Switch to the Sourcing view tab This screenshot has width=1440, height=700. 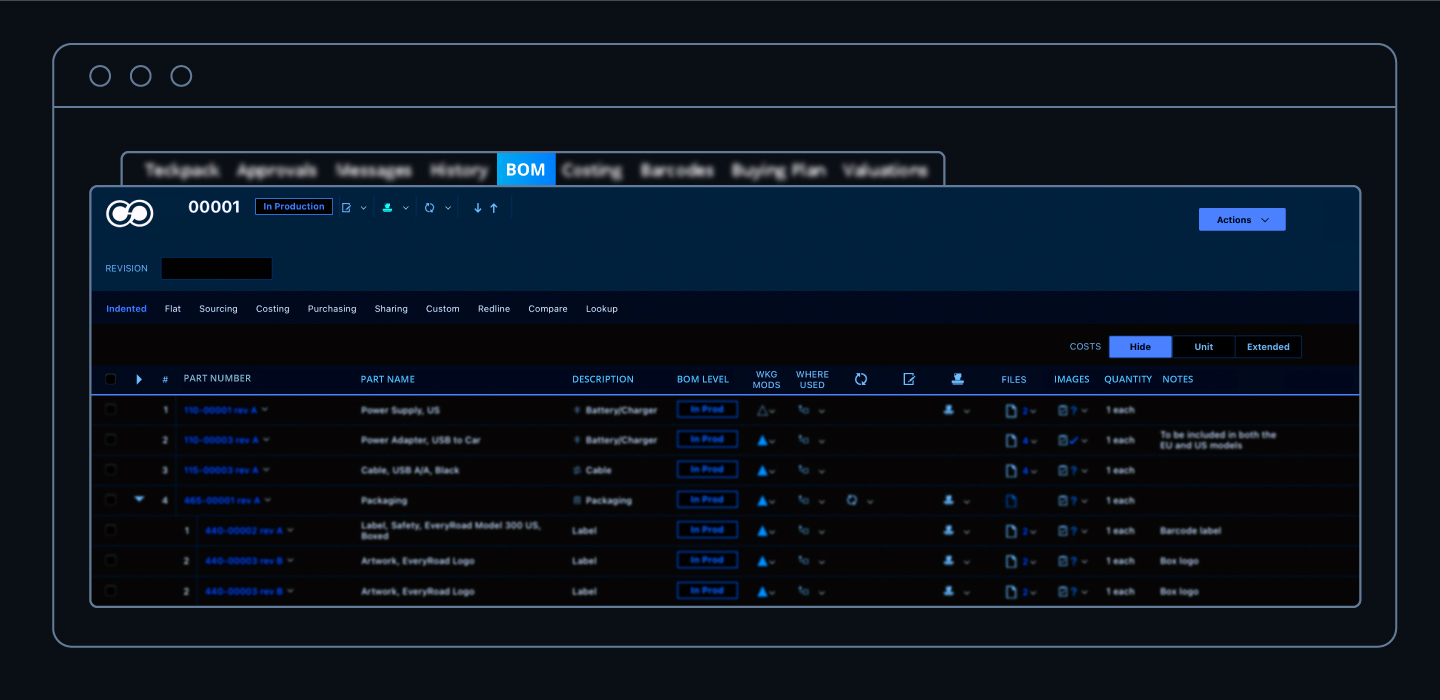218,309
